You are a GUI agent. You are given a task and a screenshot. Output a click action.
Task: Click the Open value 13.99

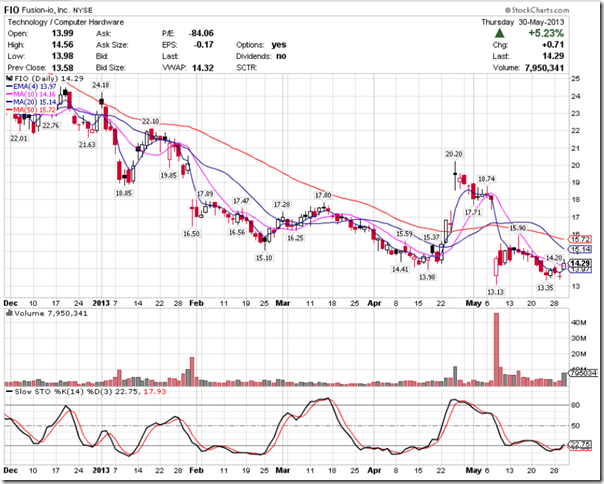62,33
